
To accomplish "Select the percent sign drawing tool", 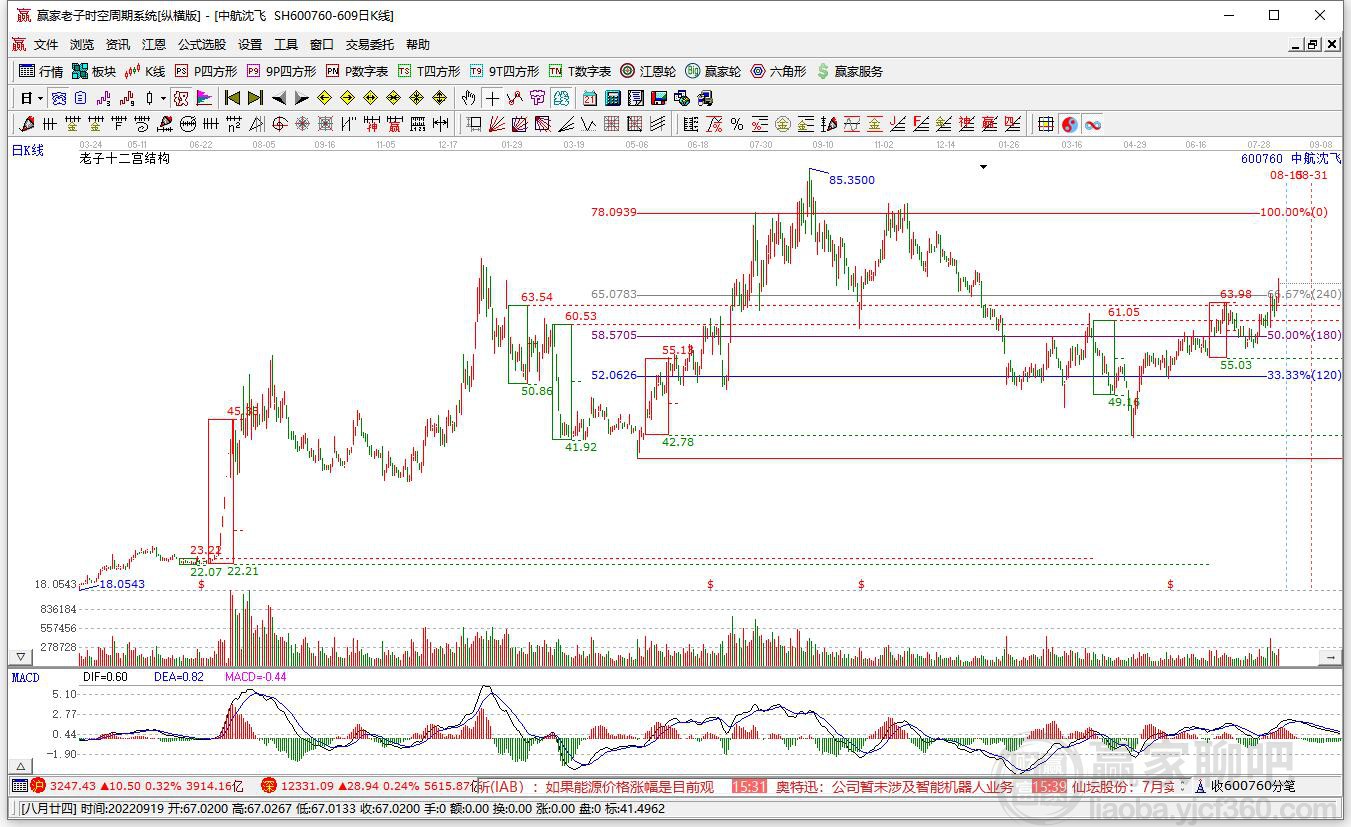I will (x=737, y=124).
